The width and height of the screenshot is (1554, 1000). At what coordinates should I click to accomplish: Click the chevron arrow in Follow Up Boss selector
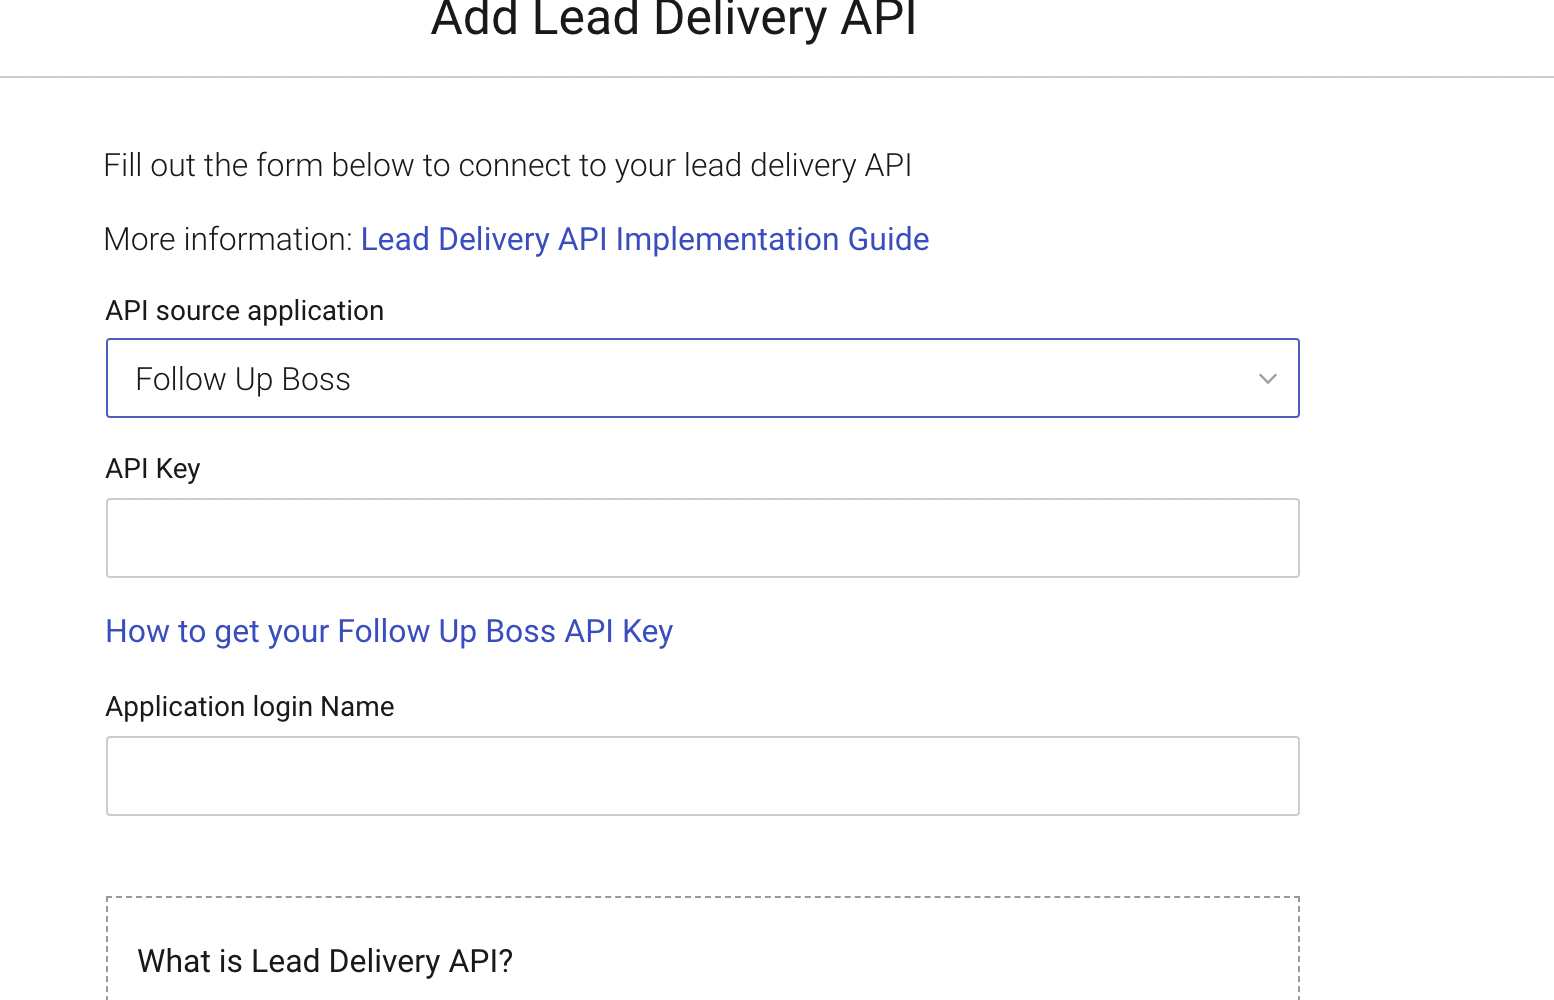(x=1267, y=379)
